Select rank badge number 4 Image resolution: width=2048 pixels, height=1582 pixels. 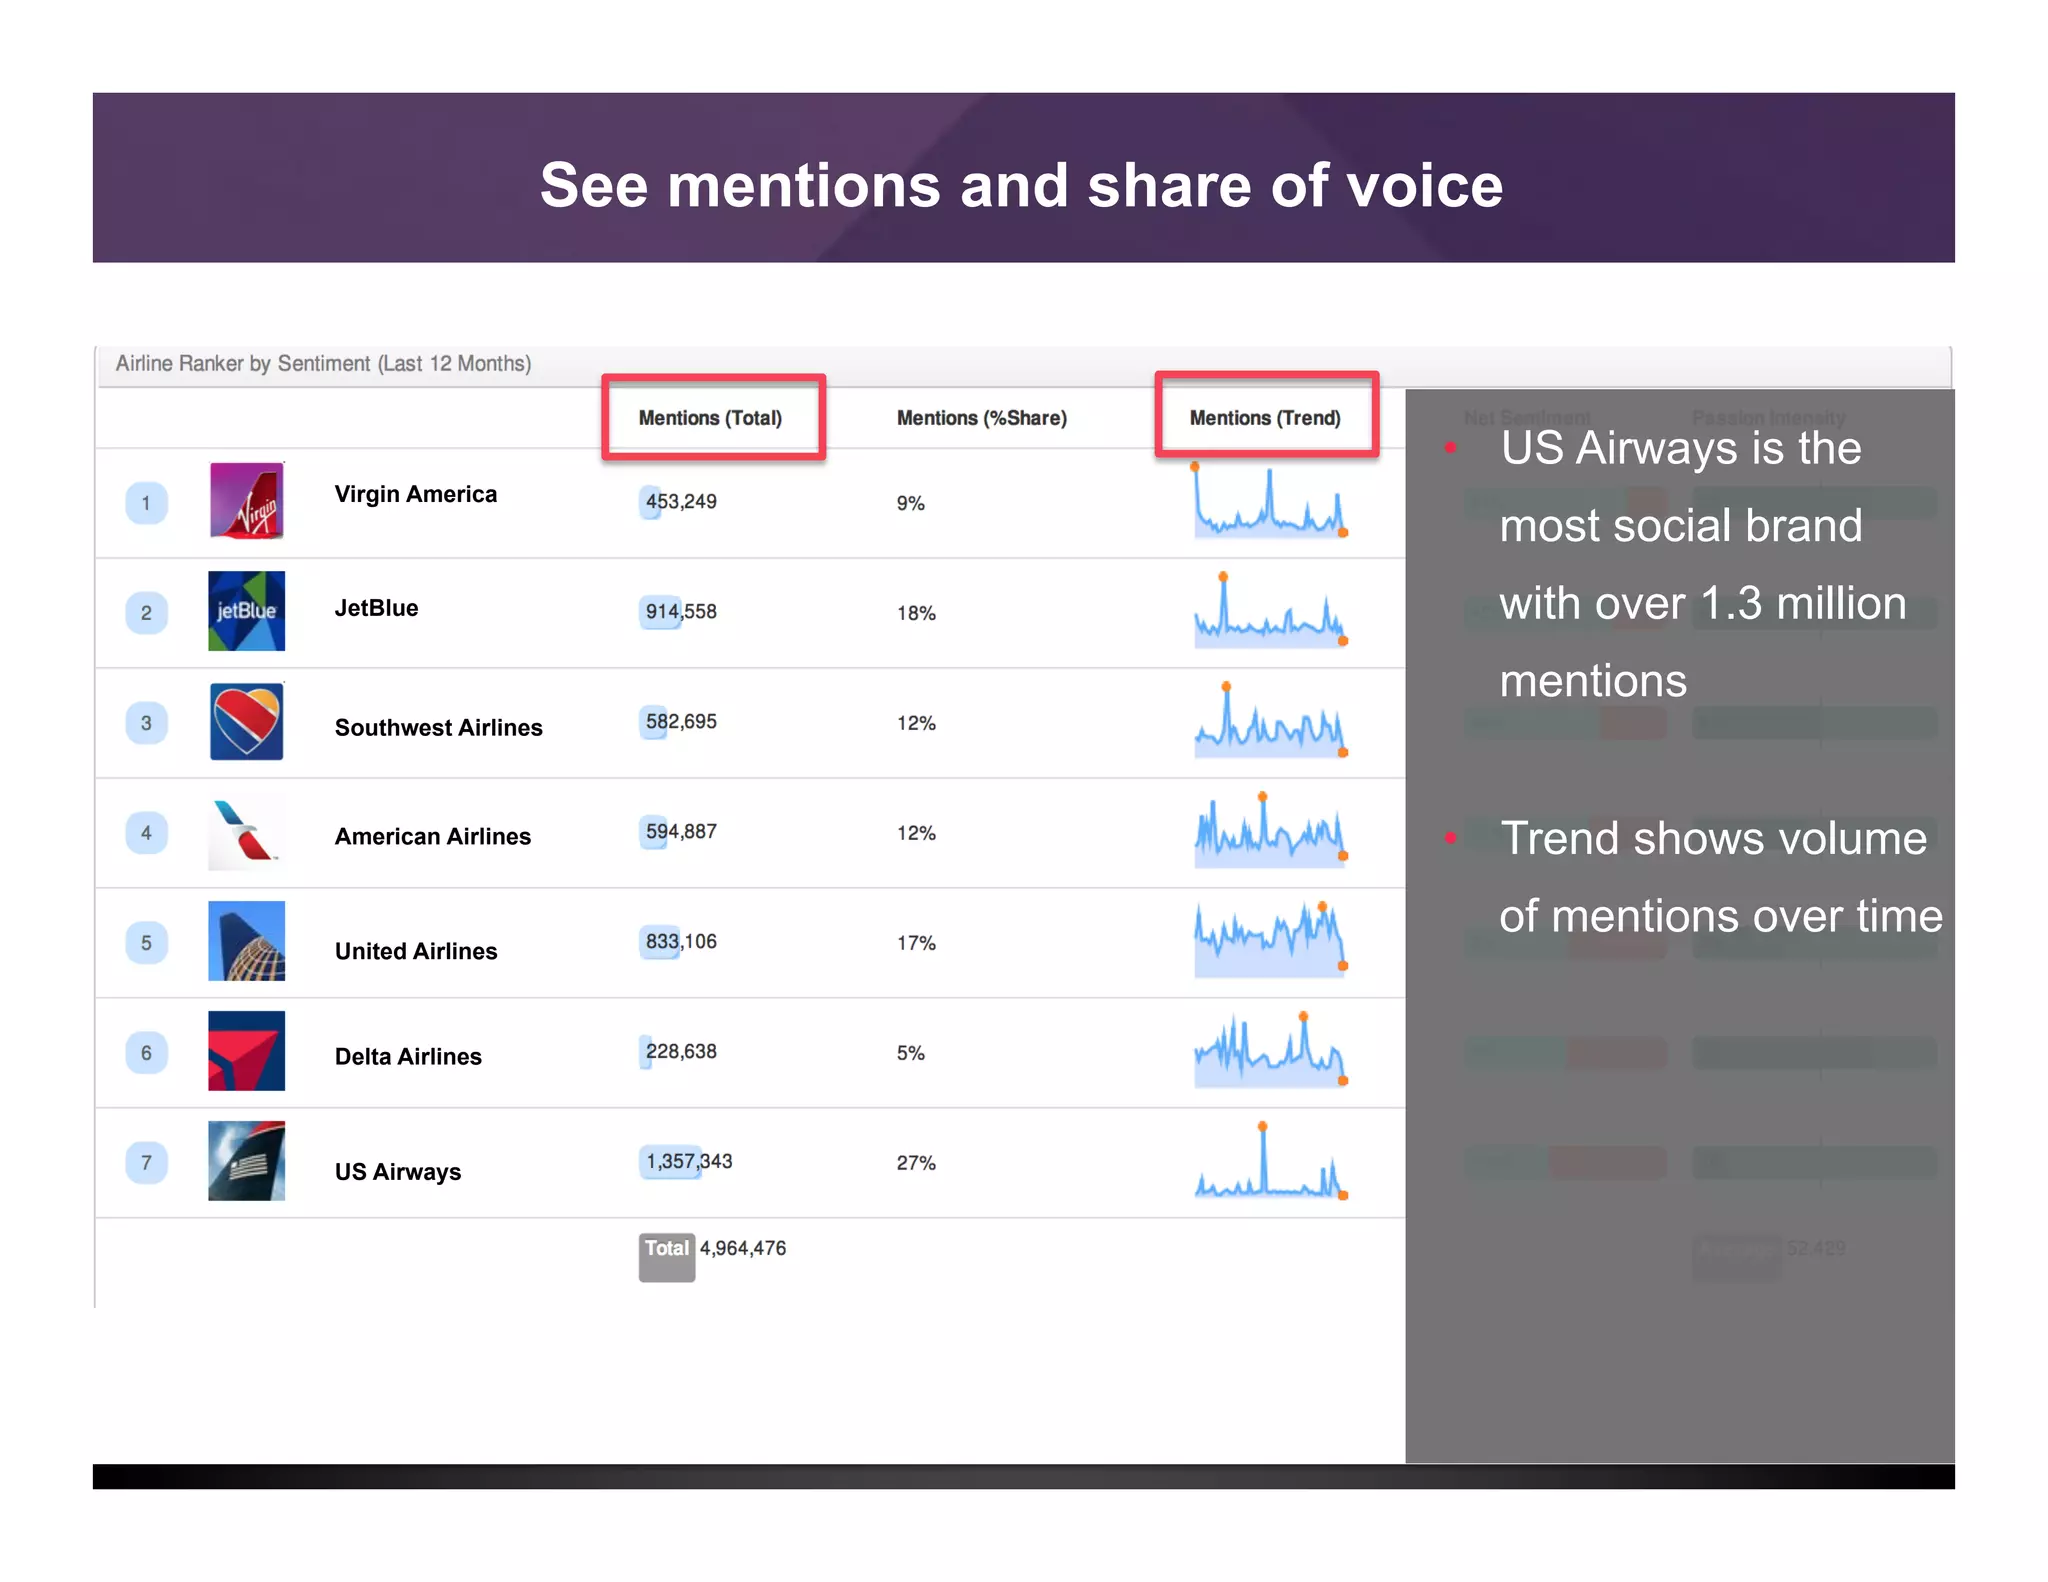(146, 833)
